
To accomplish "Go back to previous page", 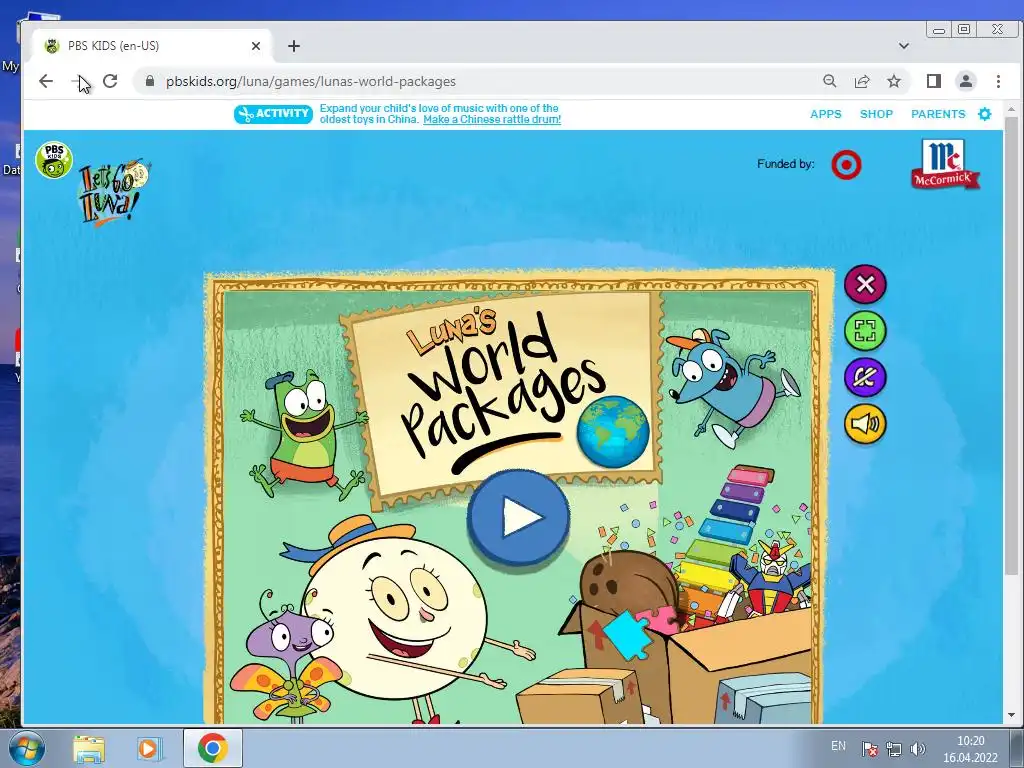I will point(46,81).
